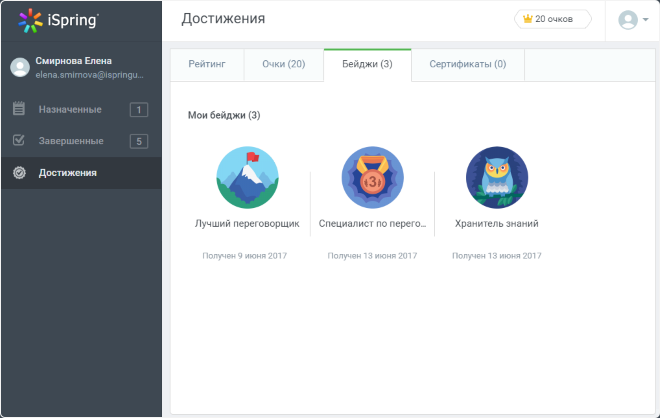Click the iSpring logo

(x=59, y=20)
